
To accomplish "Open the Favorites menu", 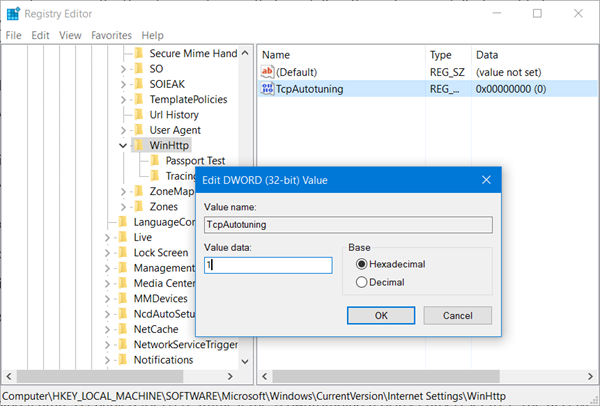I will [x=111, y=35].
